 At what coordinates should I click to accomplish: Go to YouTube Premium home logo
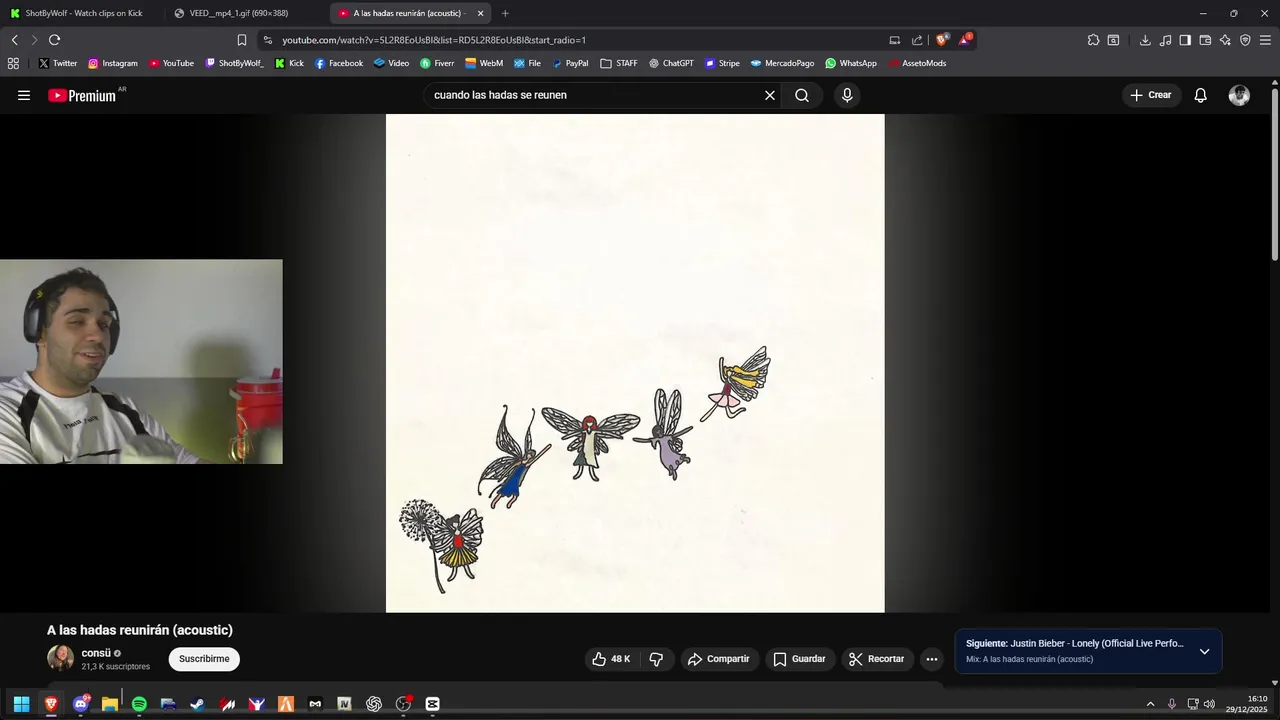coord(82,95)
